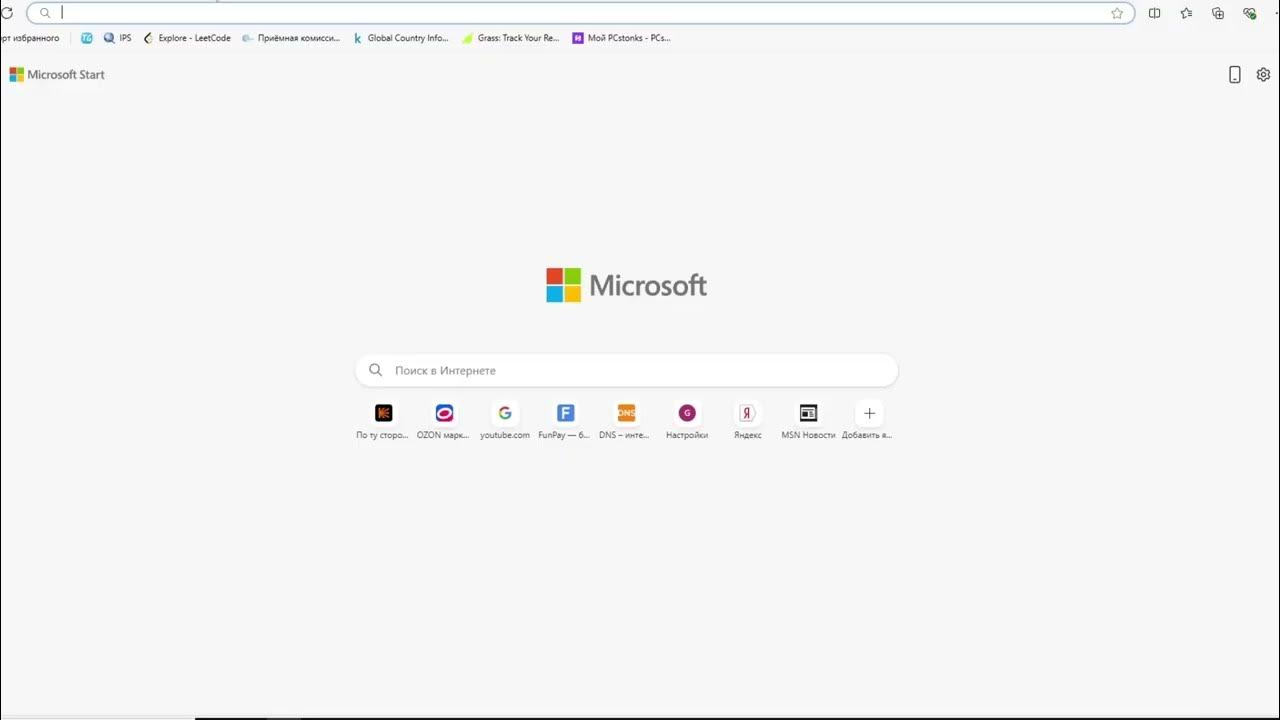Open the Global Country Info... bookmark
Viewport: 1280px width, 720px height.
[x=400, y=38]
